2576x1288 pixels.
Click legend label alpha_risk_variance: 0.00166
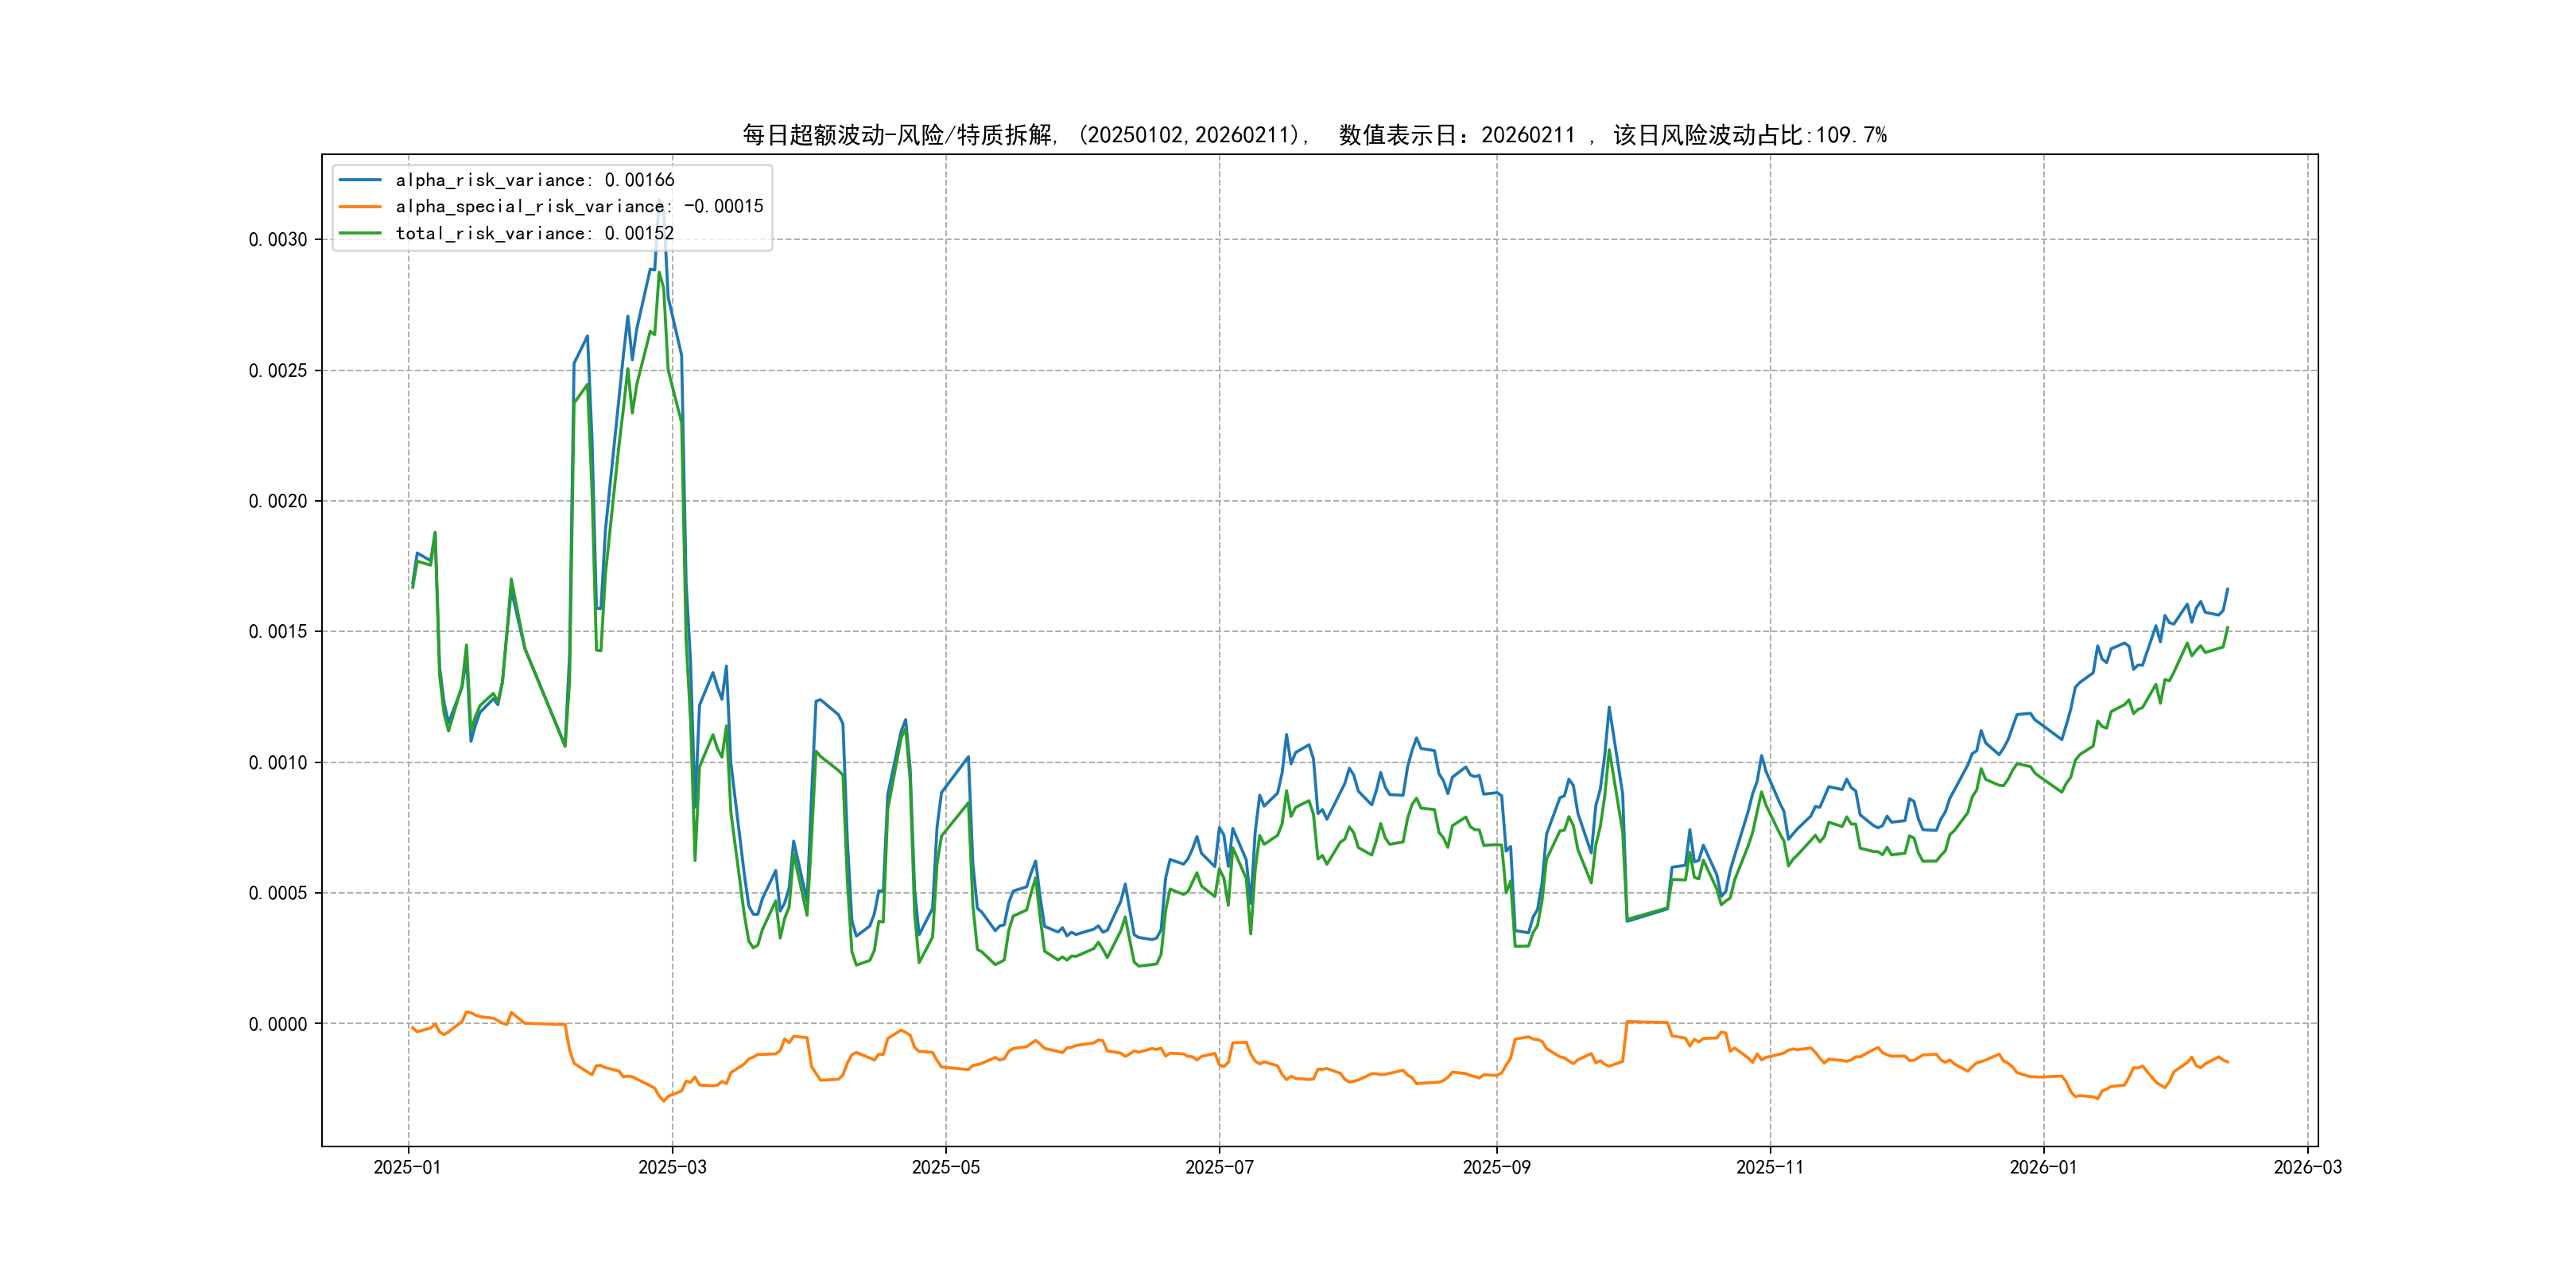(535, 180)
